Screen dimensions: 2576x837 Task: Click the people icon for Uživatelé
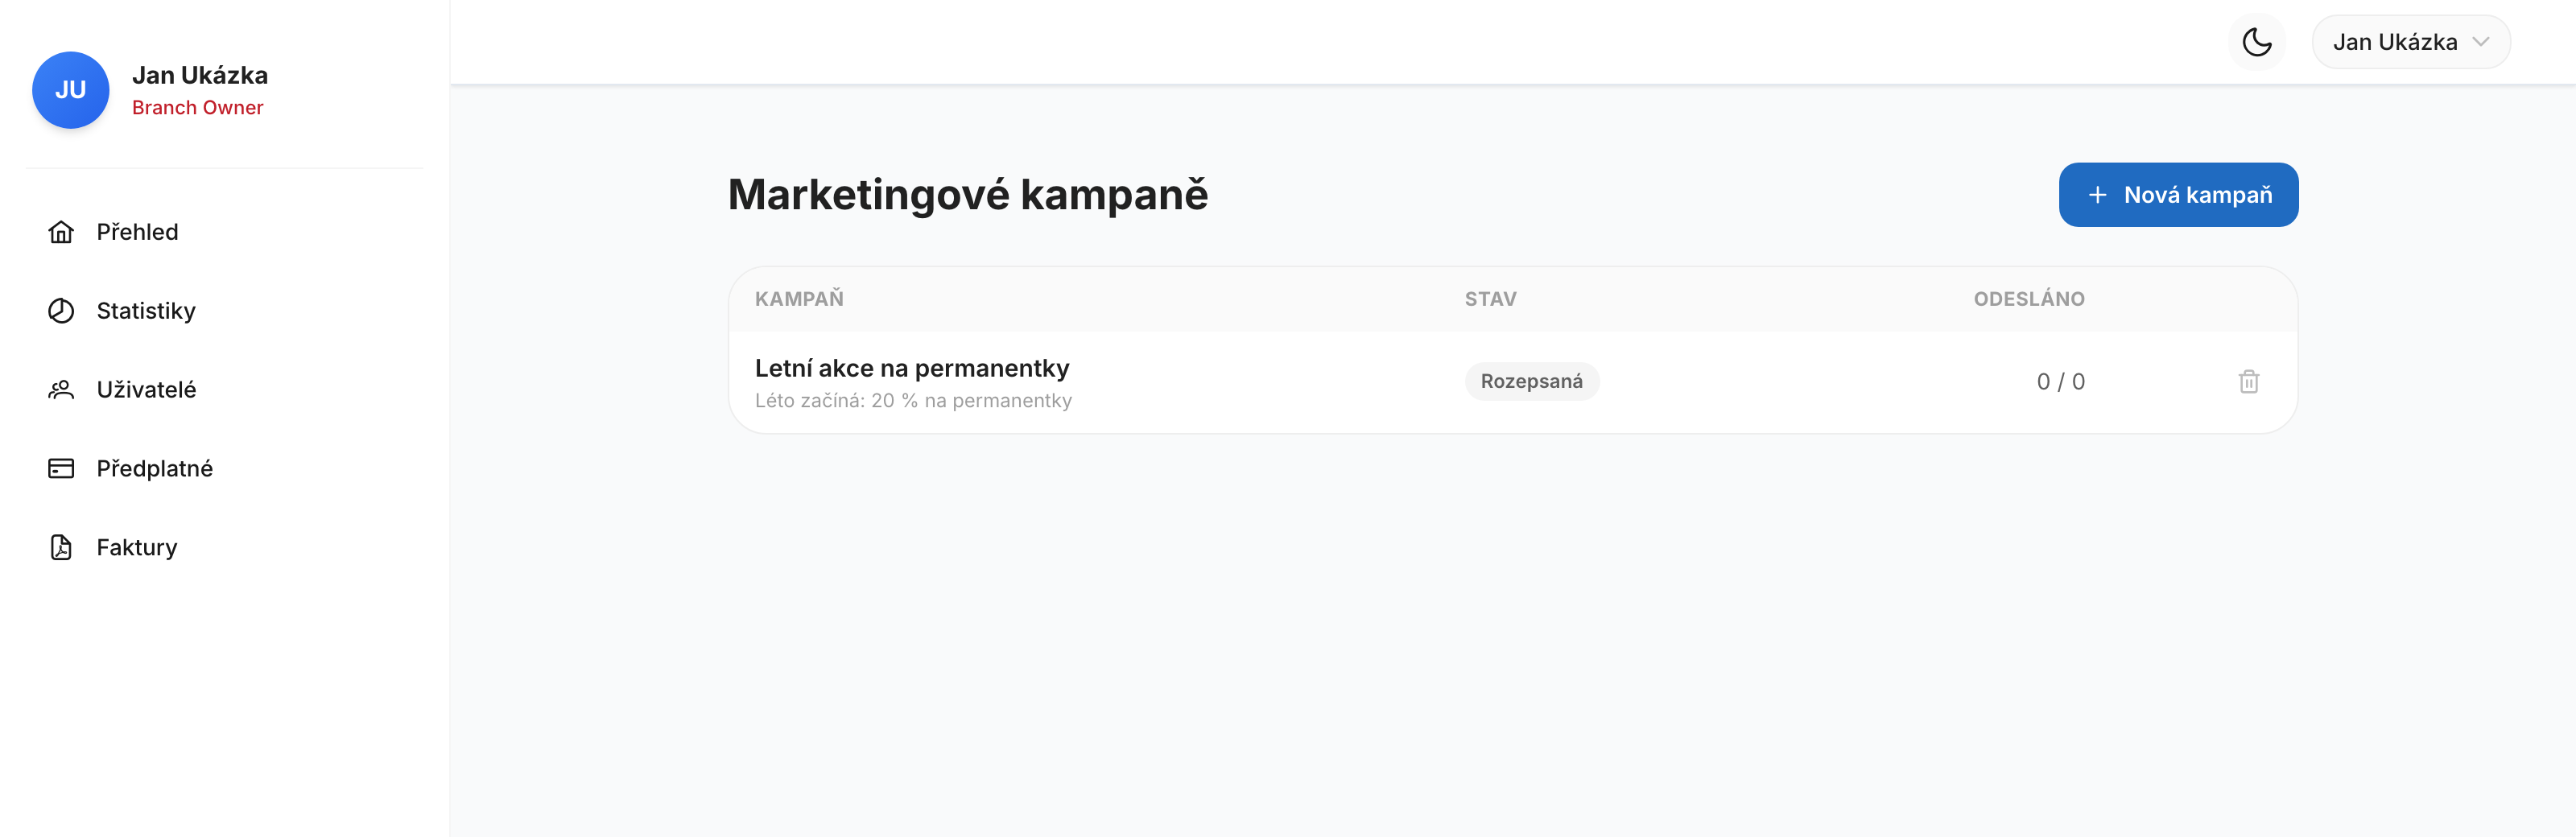coord(61,390)
